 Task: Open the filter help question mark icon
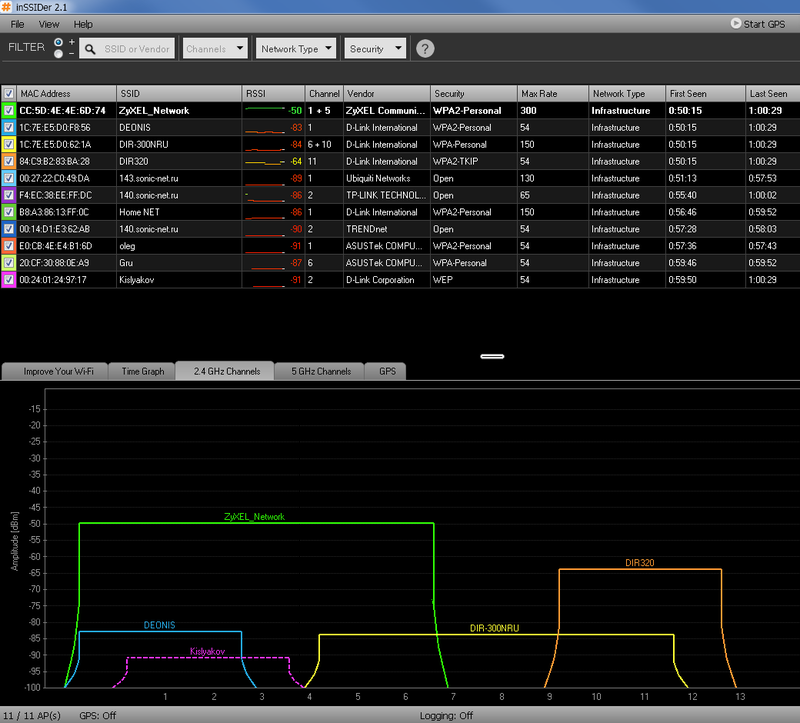click(x=425, y=48)
